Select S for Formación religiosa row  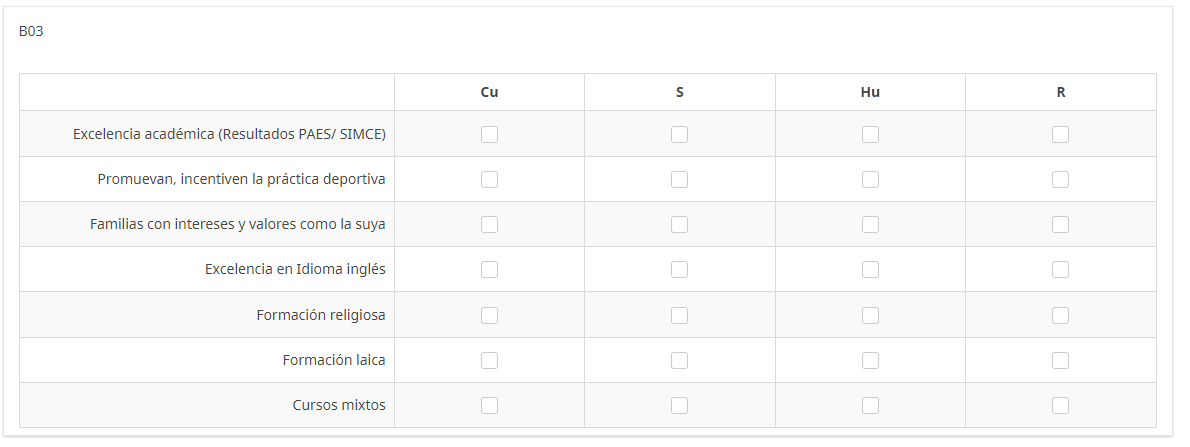679,315
